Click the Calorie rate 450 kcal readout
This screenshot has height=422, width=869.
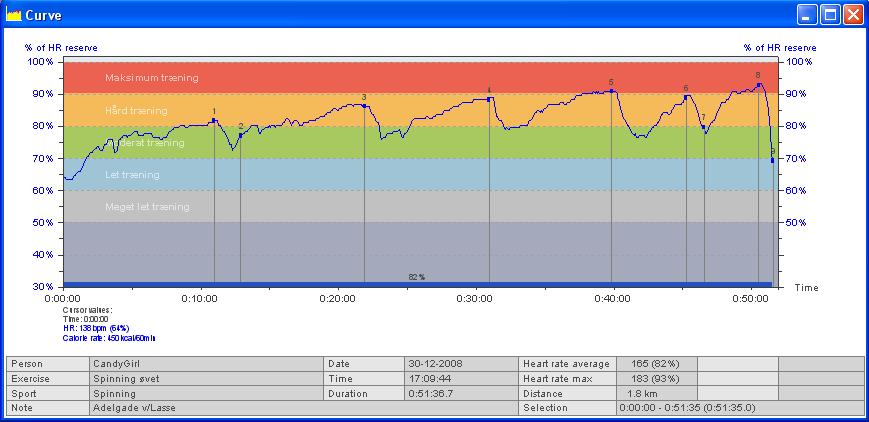point(109,338)
